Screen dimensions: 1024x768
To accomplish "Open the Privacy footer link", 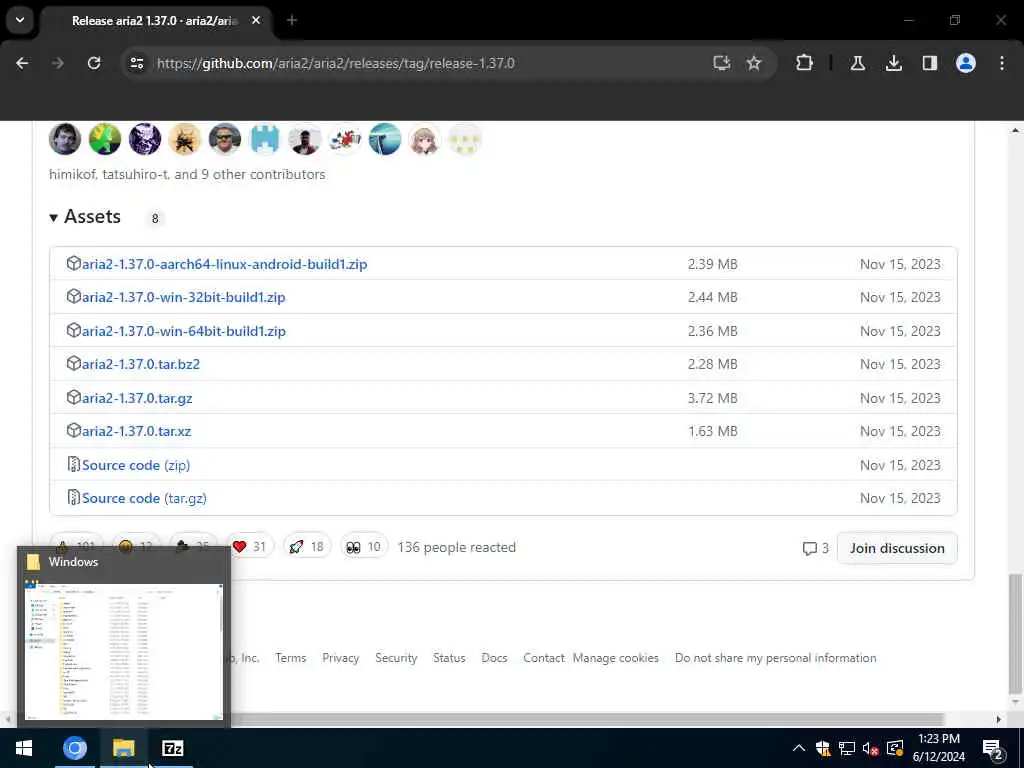I will click(341, 658).
